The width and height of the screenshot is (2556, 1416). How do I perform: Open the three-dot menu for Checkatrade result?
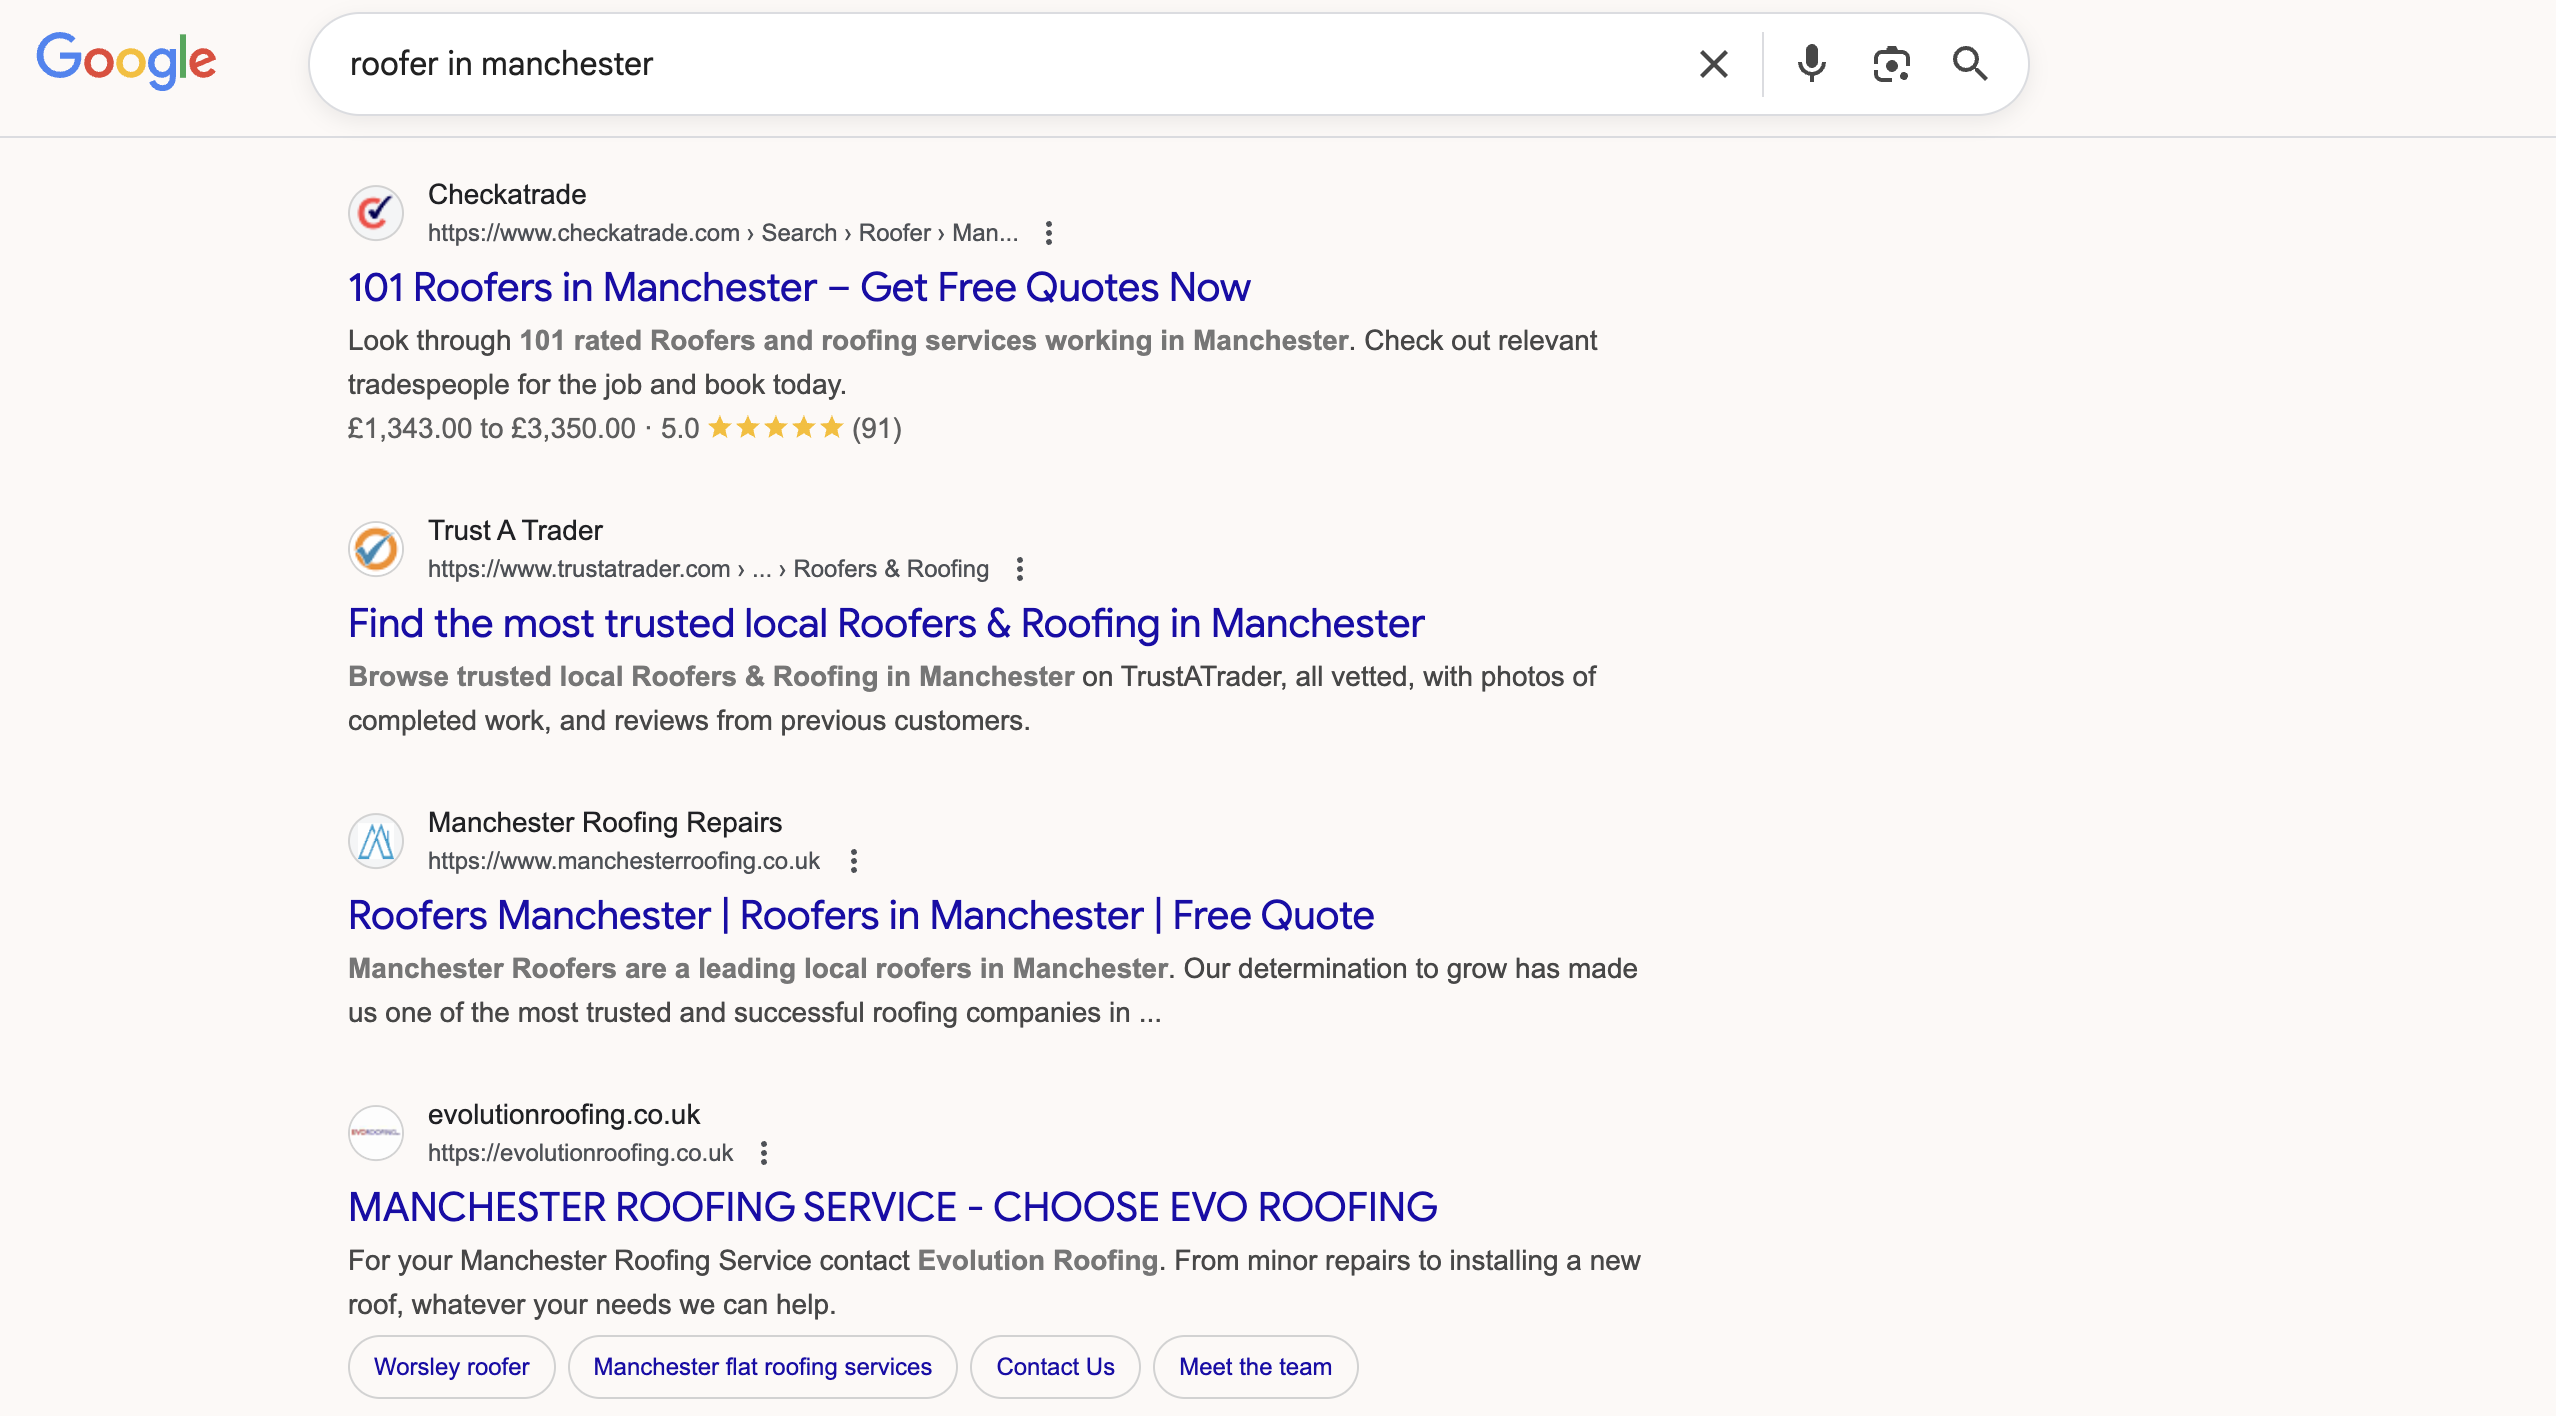1049,233
